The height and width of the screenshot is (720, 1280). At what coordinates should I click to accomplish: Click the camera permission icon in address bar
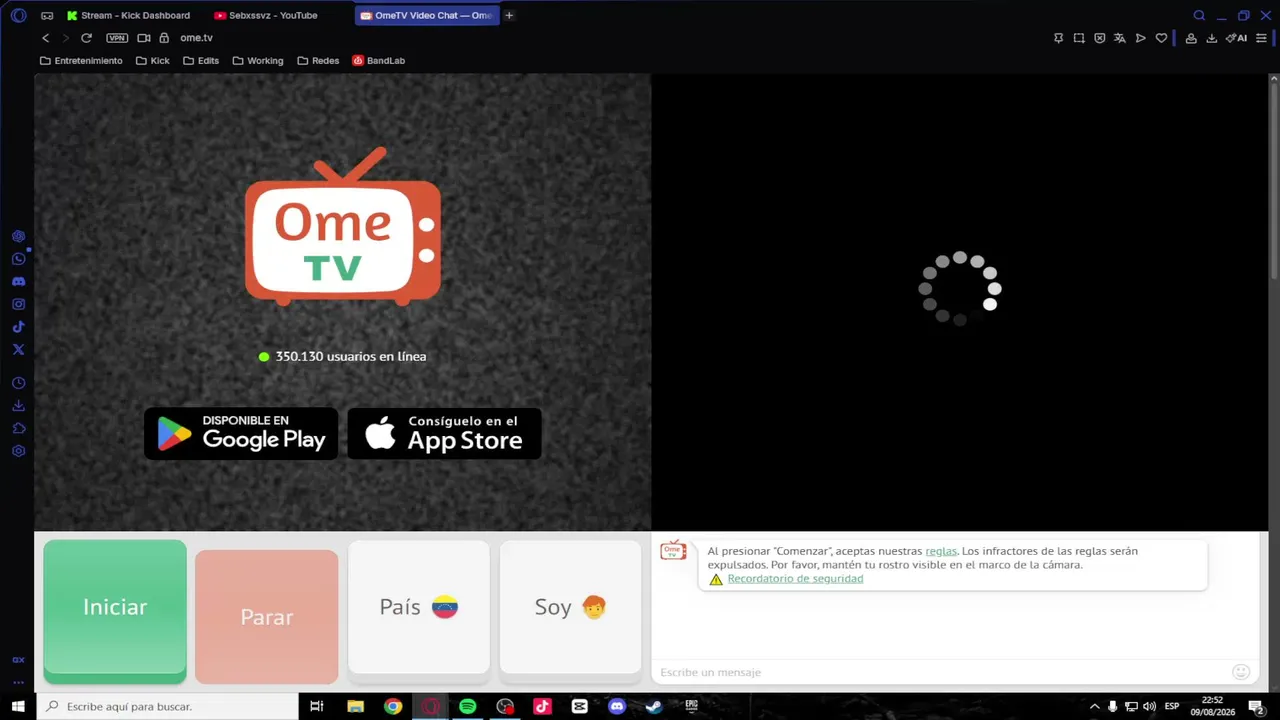tap(144, 38)
